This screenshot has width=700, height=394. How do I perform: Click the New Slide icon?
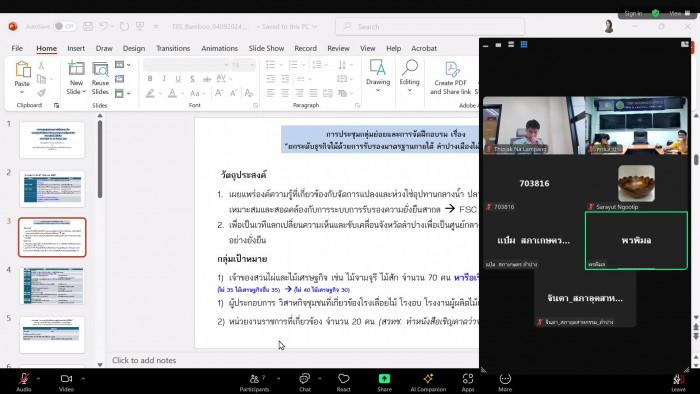[x=76, y=68]
